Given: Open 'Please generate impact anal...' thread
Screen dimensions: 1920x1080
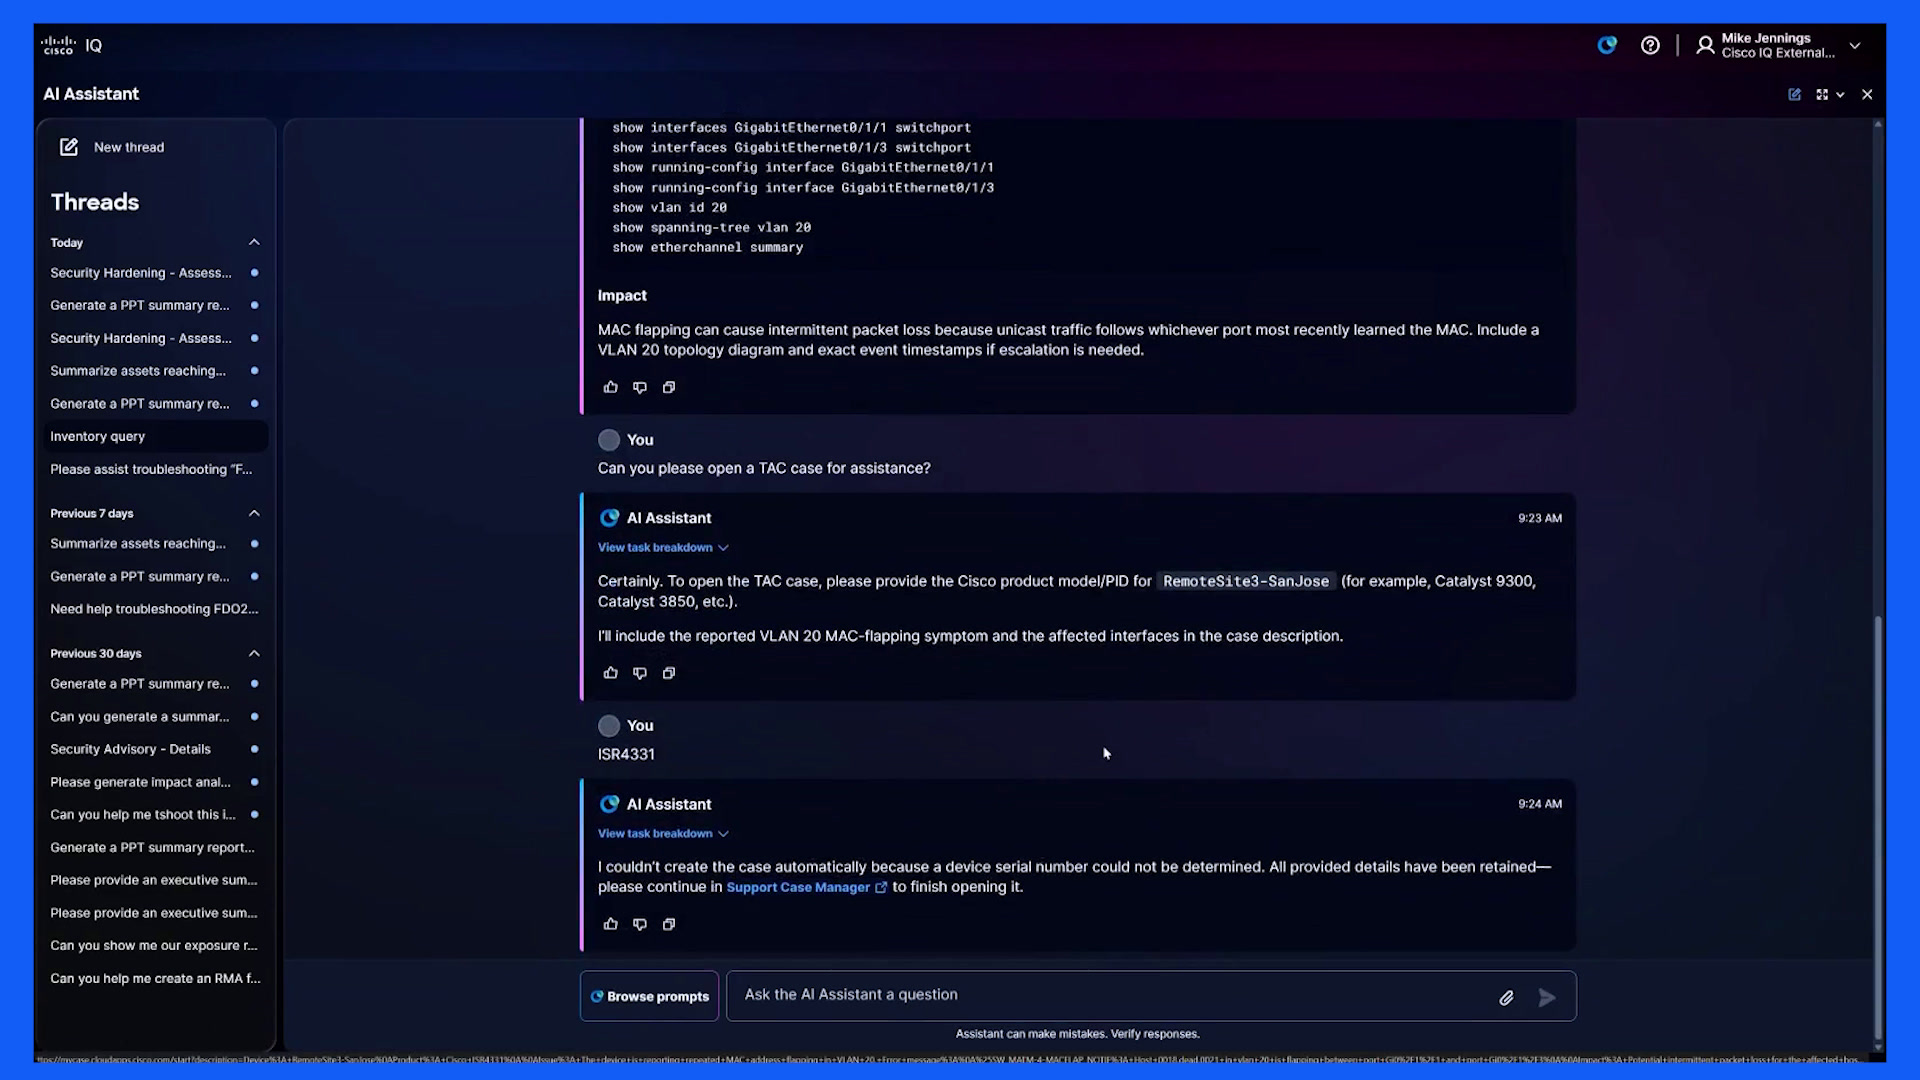Looking at the screenshot, I should 156,782.
